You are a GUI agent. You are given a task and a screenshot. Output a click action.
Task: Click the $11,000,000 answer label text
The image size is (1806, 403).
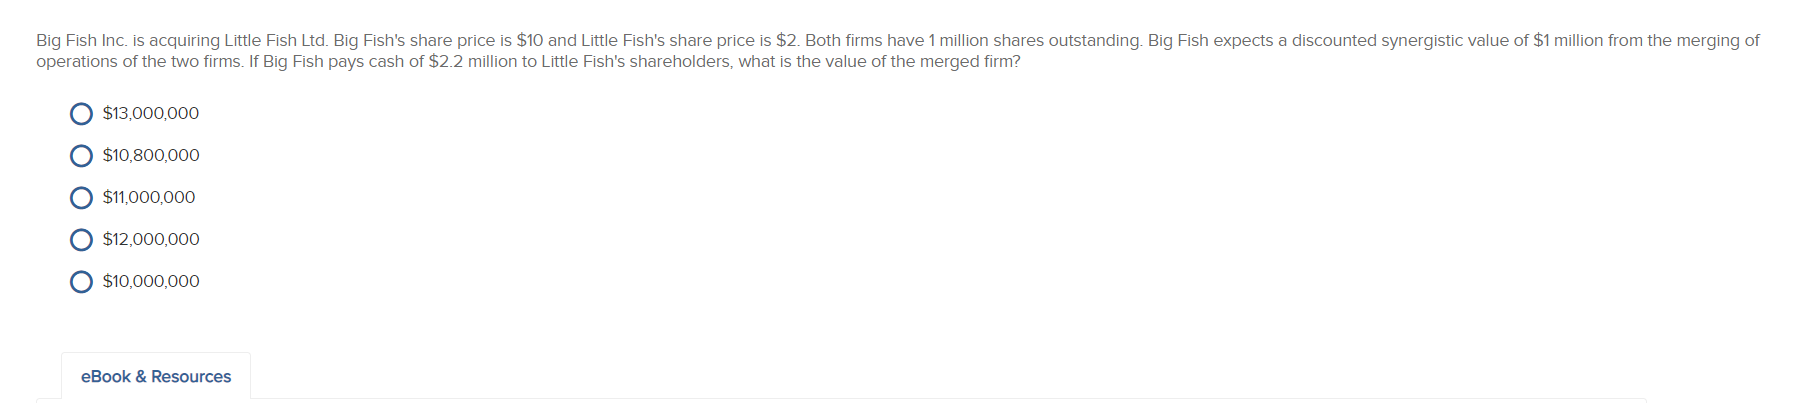point(149,198)
